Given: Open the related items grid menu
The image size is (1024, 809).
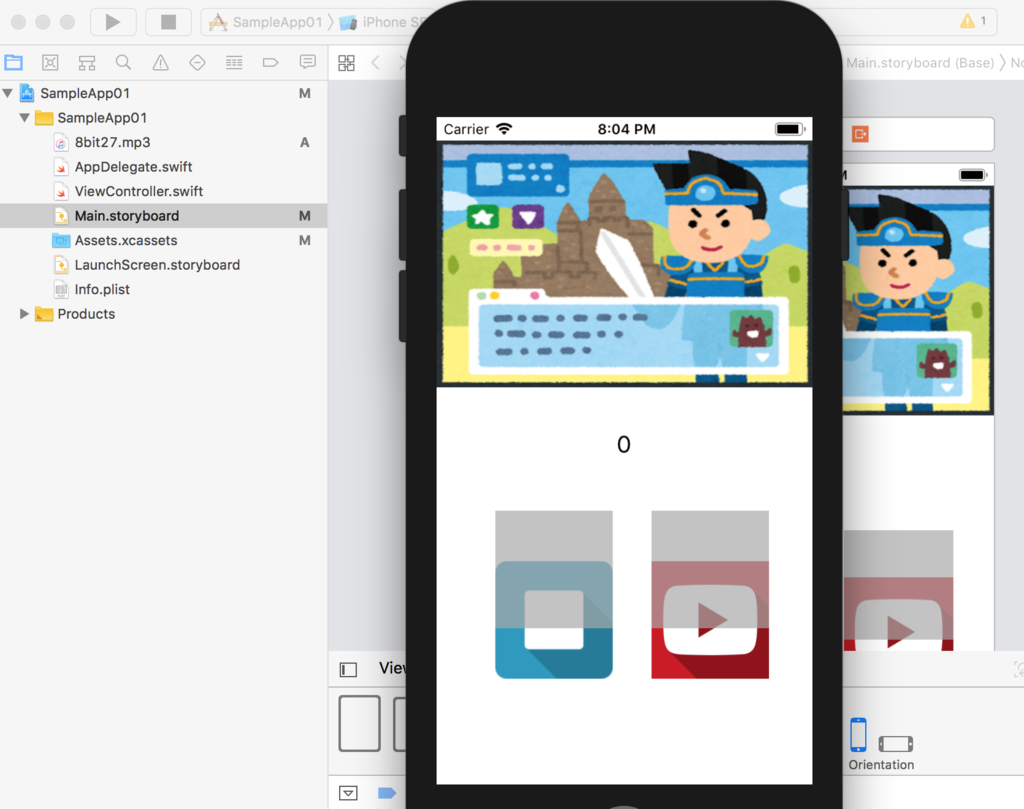Looking at the screenshot, I should click(346, 63).
